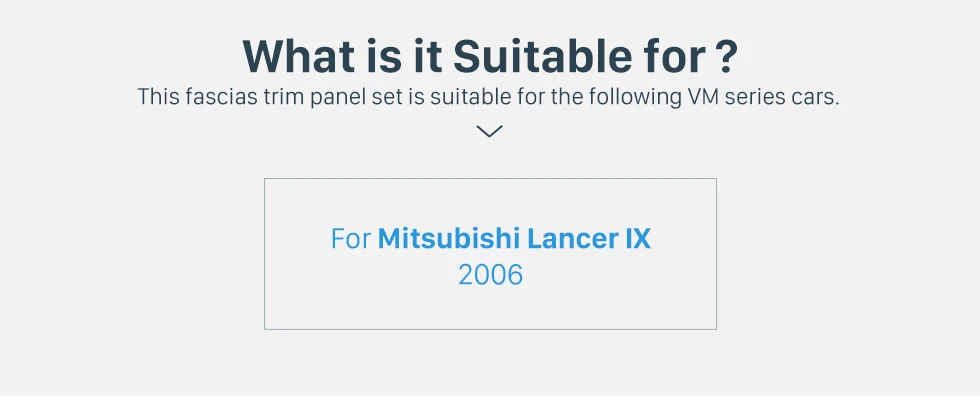The height and width of the screenshot is (396, 980).
Task: Click the subtitle sentence about fascias trim panel
Action: tap(488, 97)
